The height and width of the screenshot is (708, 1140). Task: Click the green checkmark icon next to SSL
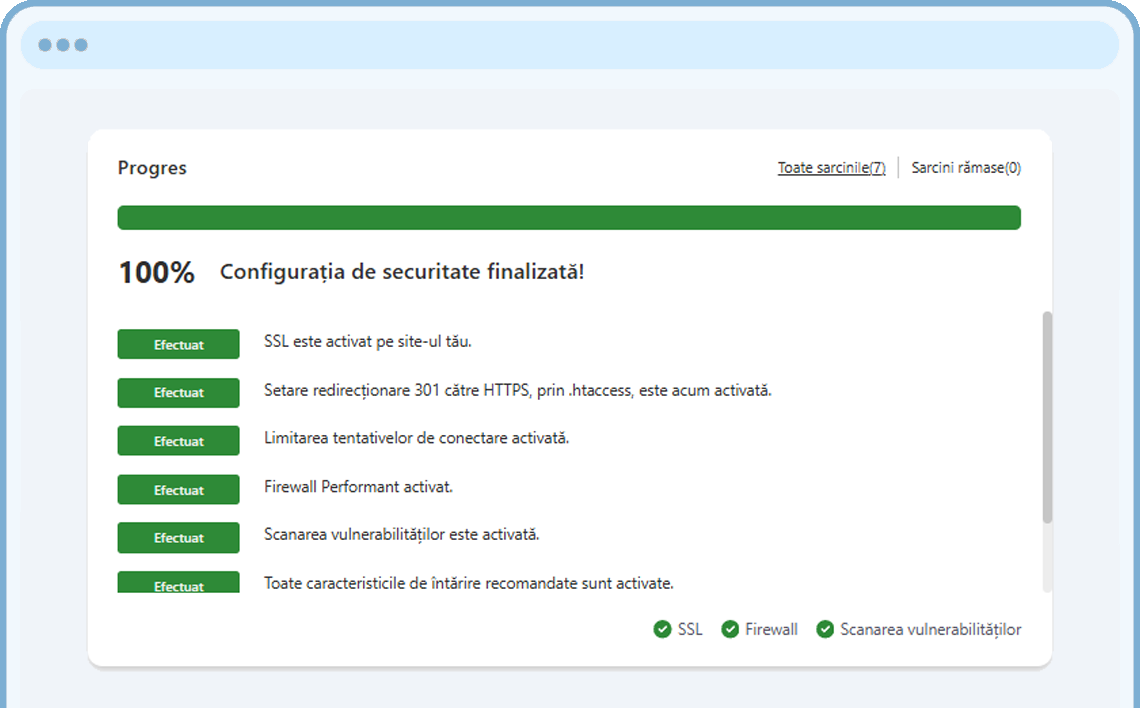pyautogui.click(x=663, y=629)
